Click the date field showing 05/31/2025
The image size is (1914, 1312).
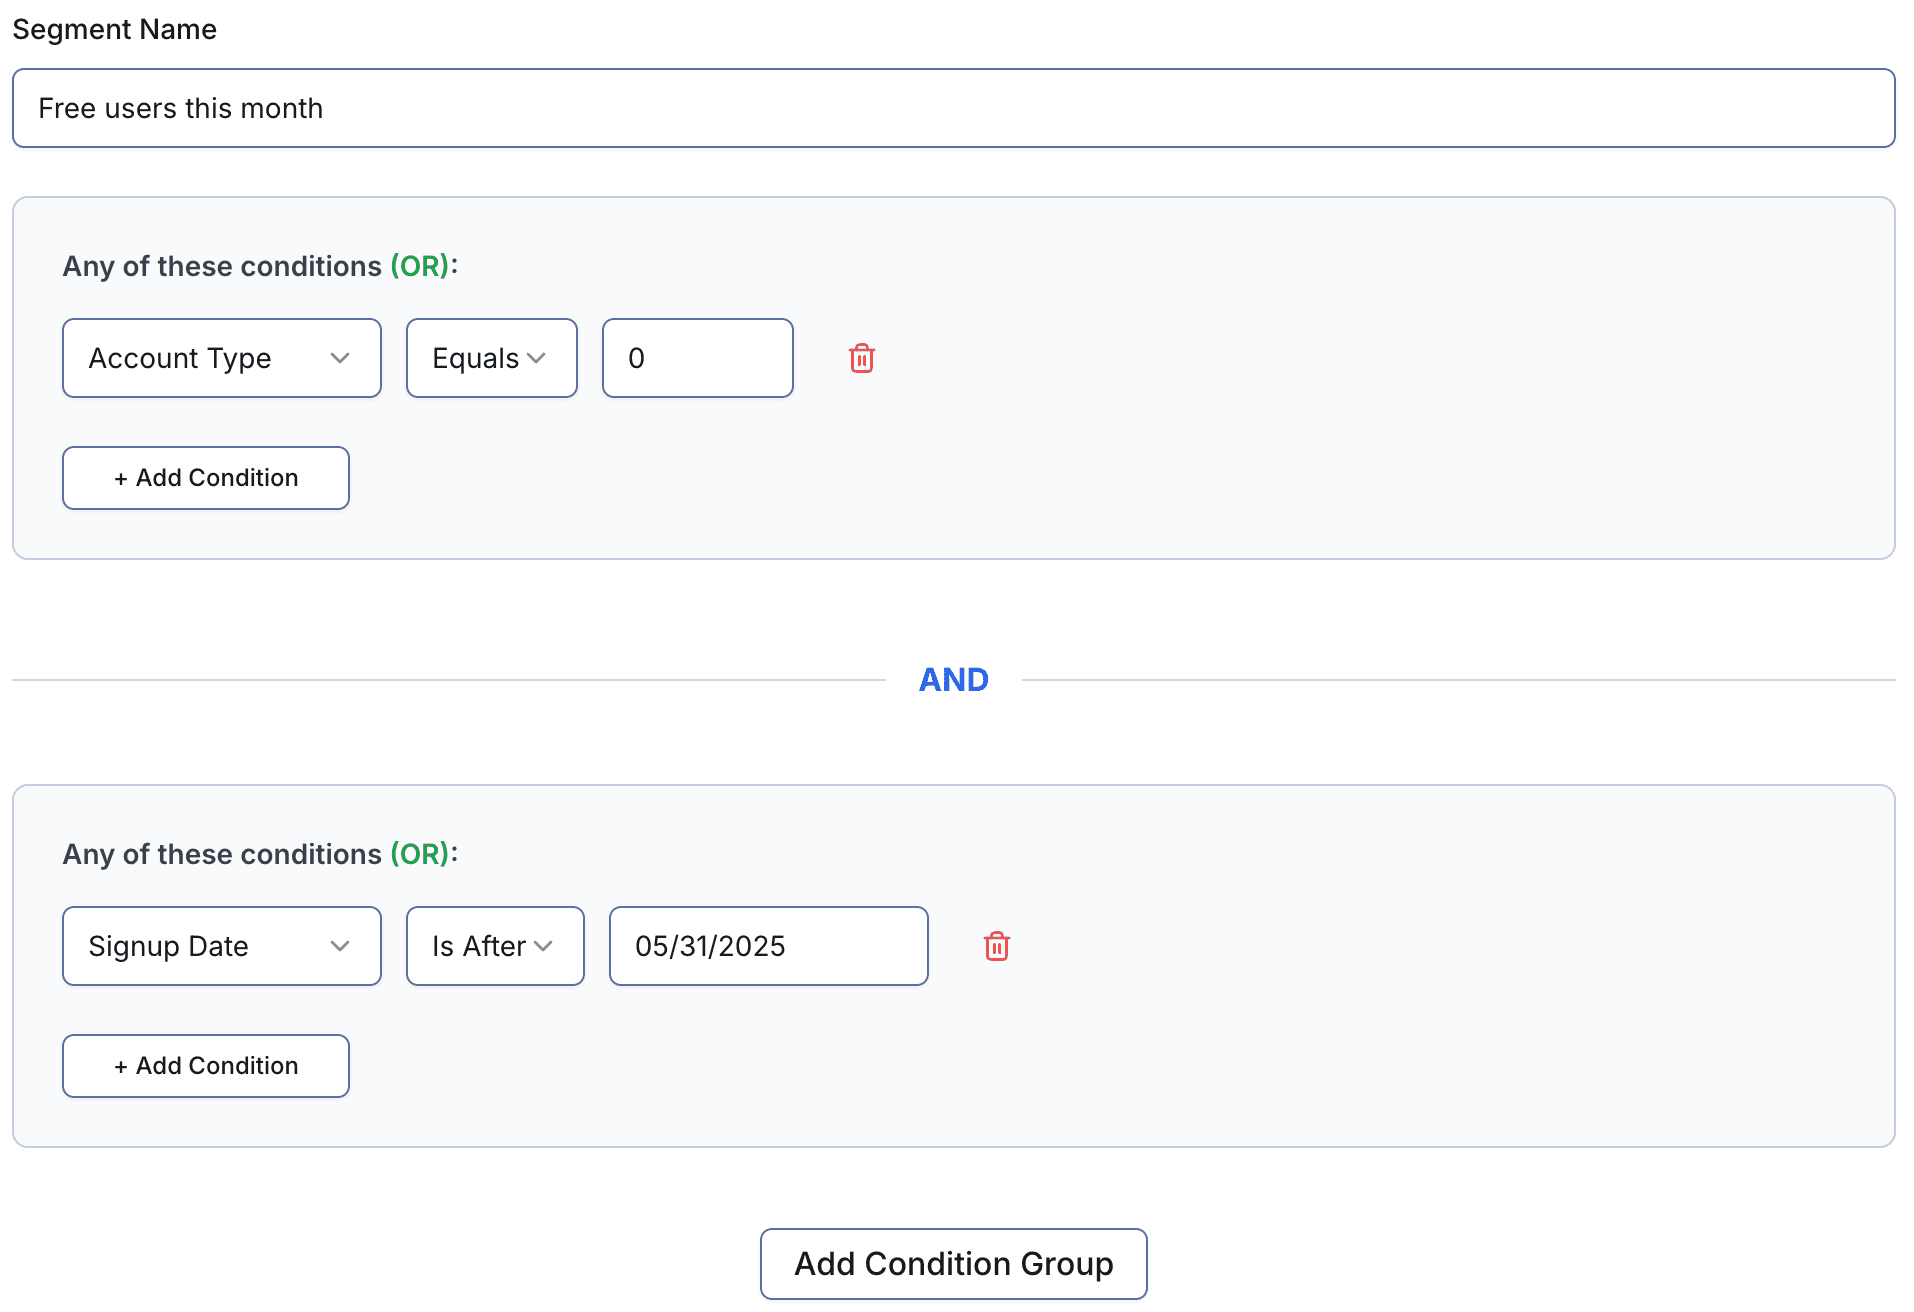pyautogui.click(x=768, y=946)
